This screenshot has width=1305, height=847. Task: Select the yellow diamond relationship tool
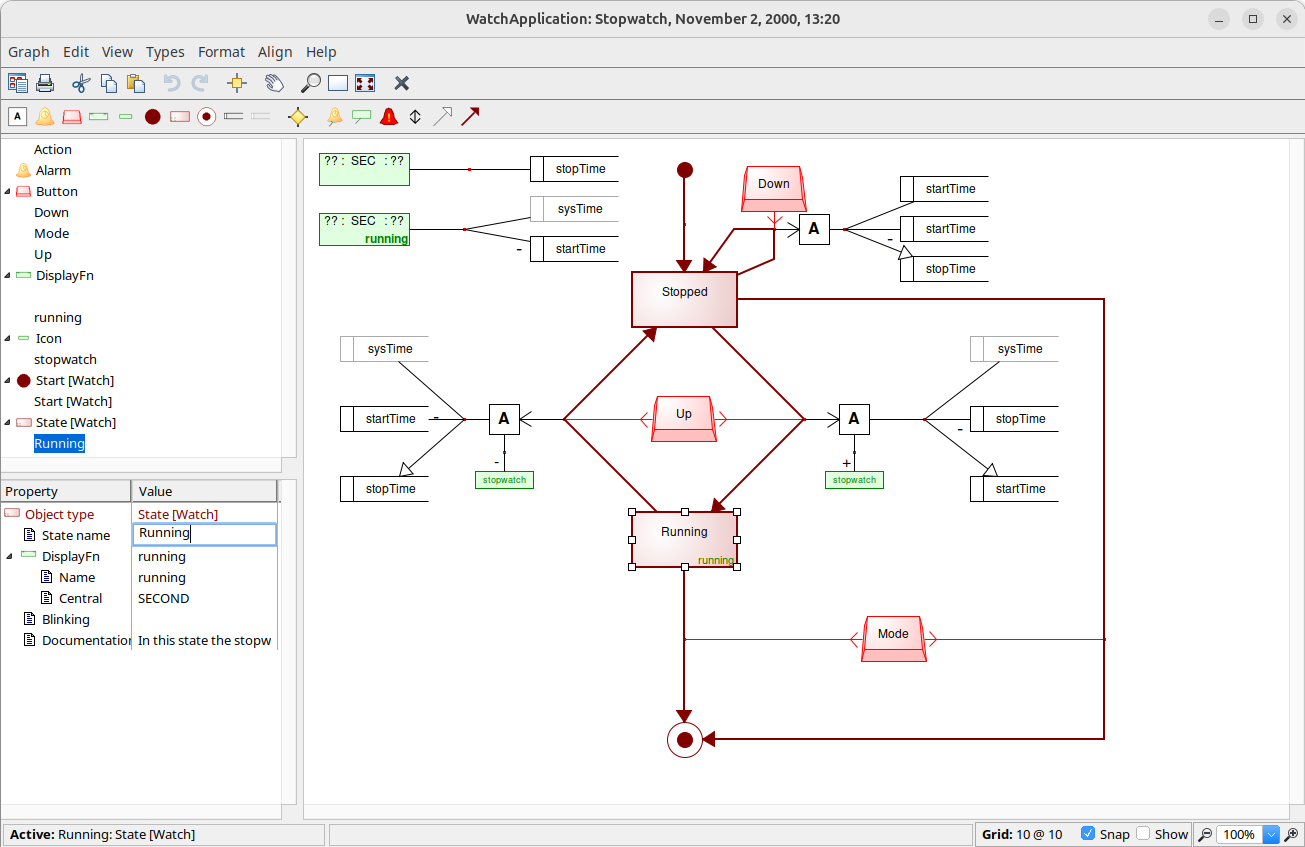297,117
